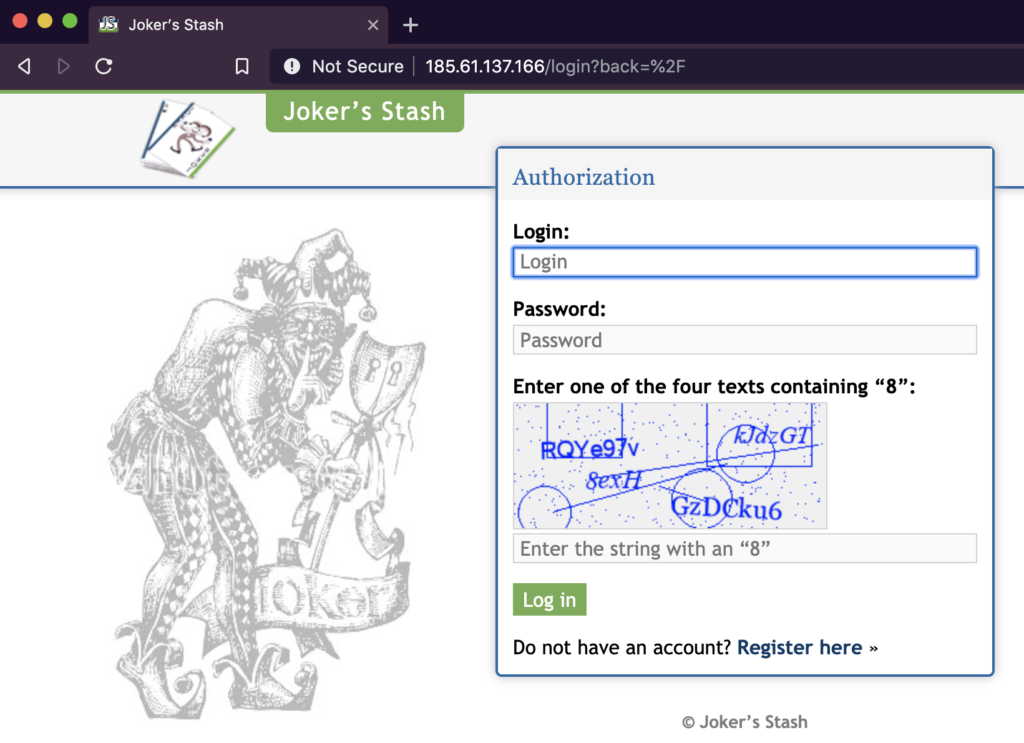Click the bookmark icon in toolbar
This screenshot has width=1024, height=743.
coord(241,67)
